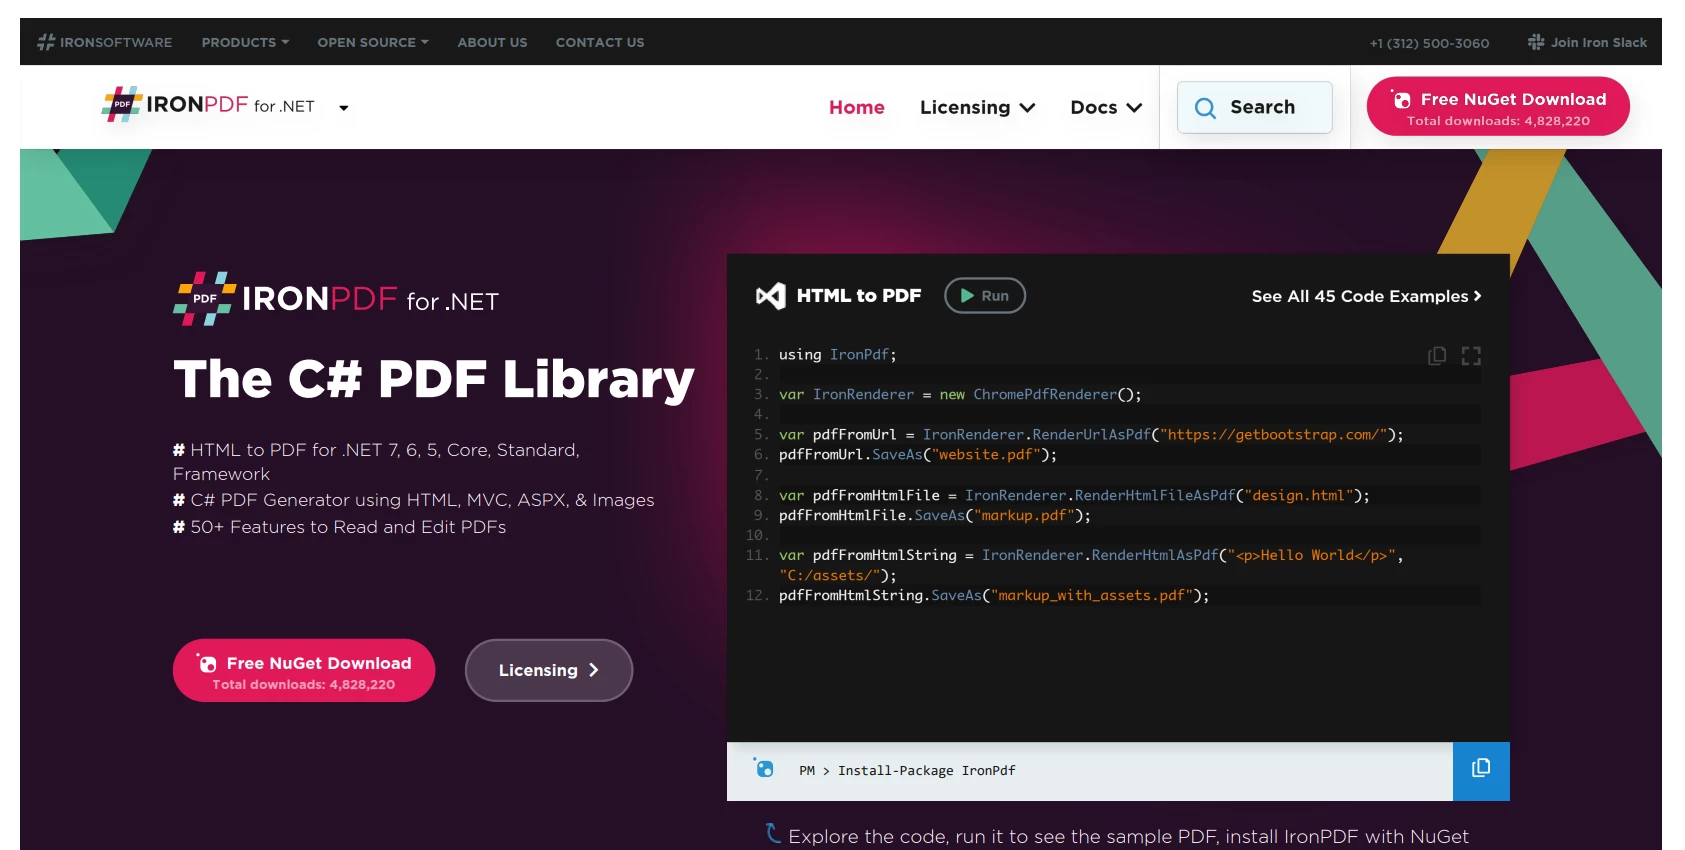Image resolution: width=1685 pixels, height=850 pixels.
Task: Click the magnifier icon in Search box
Action: 1205,108
